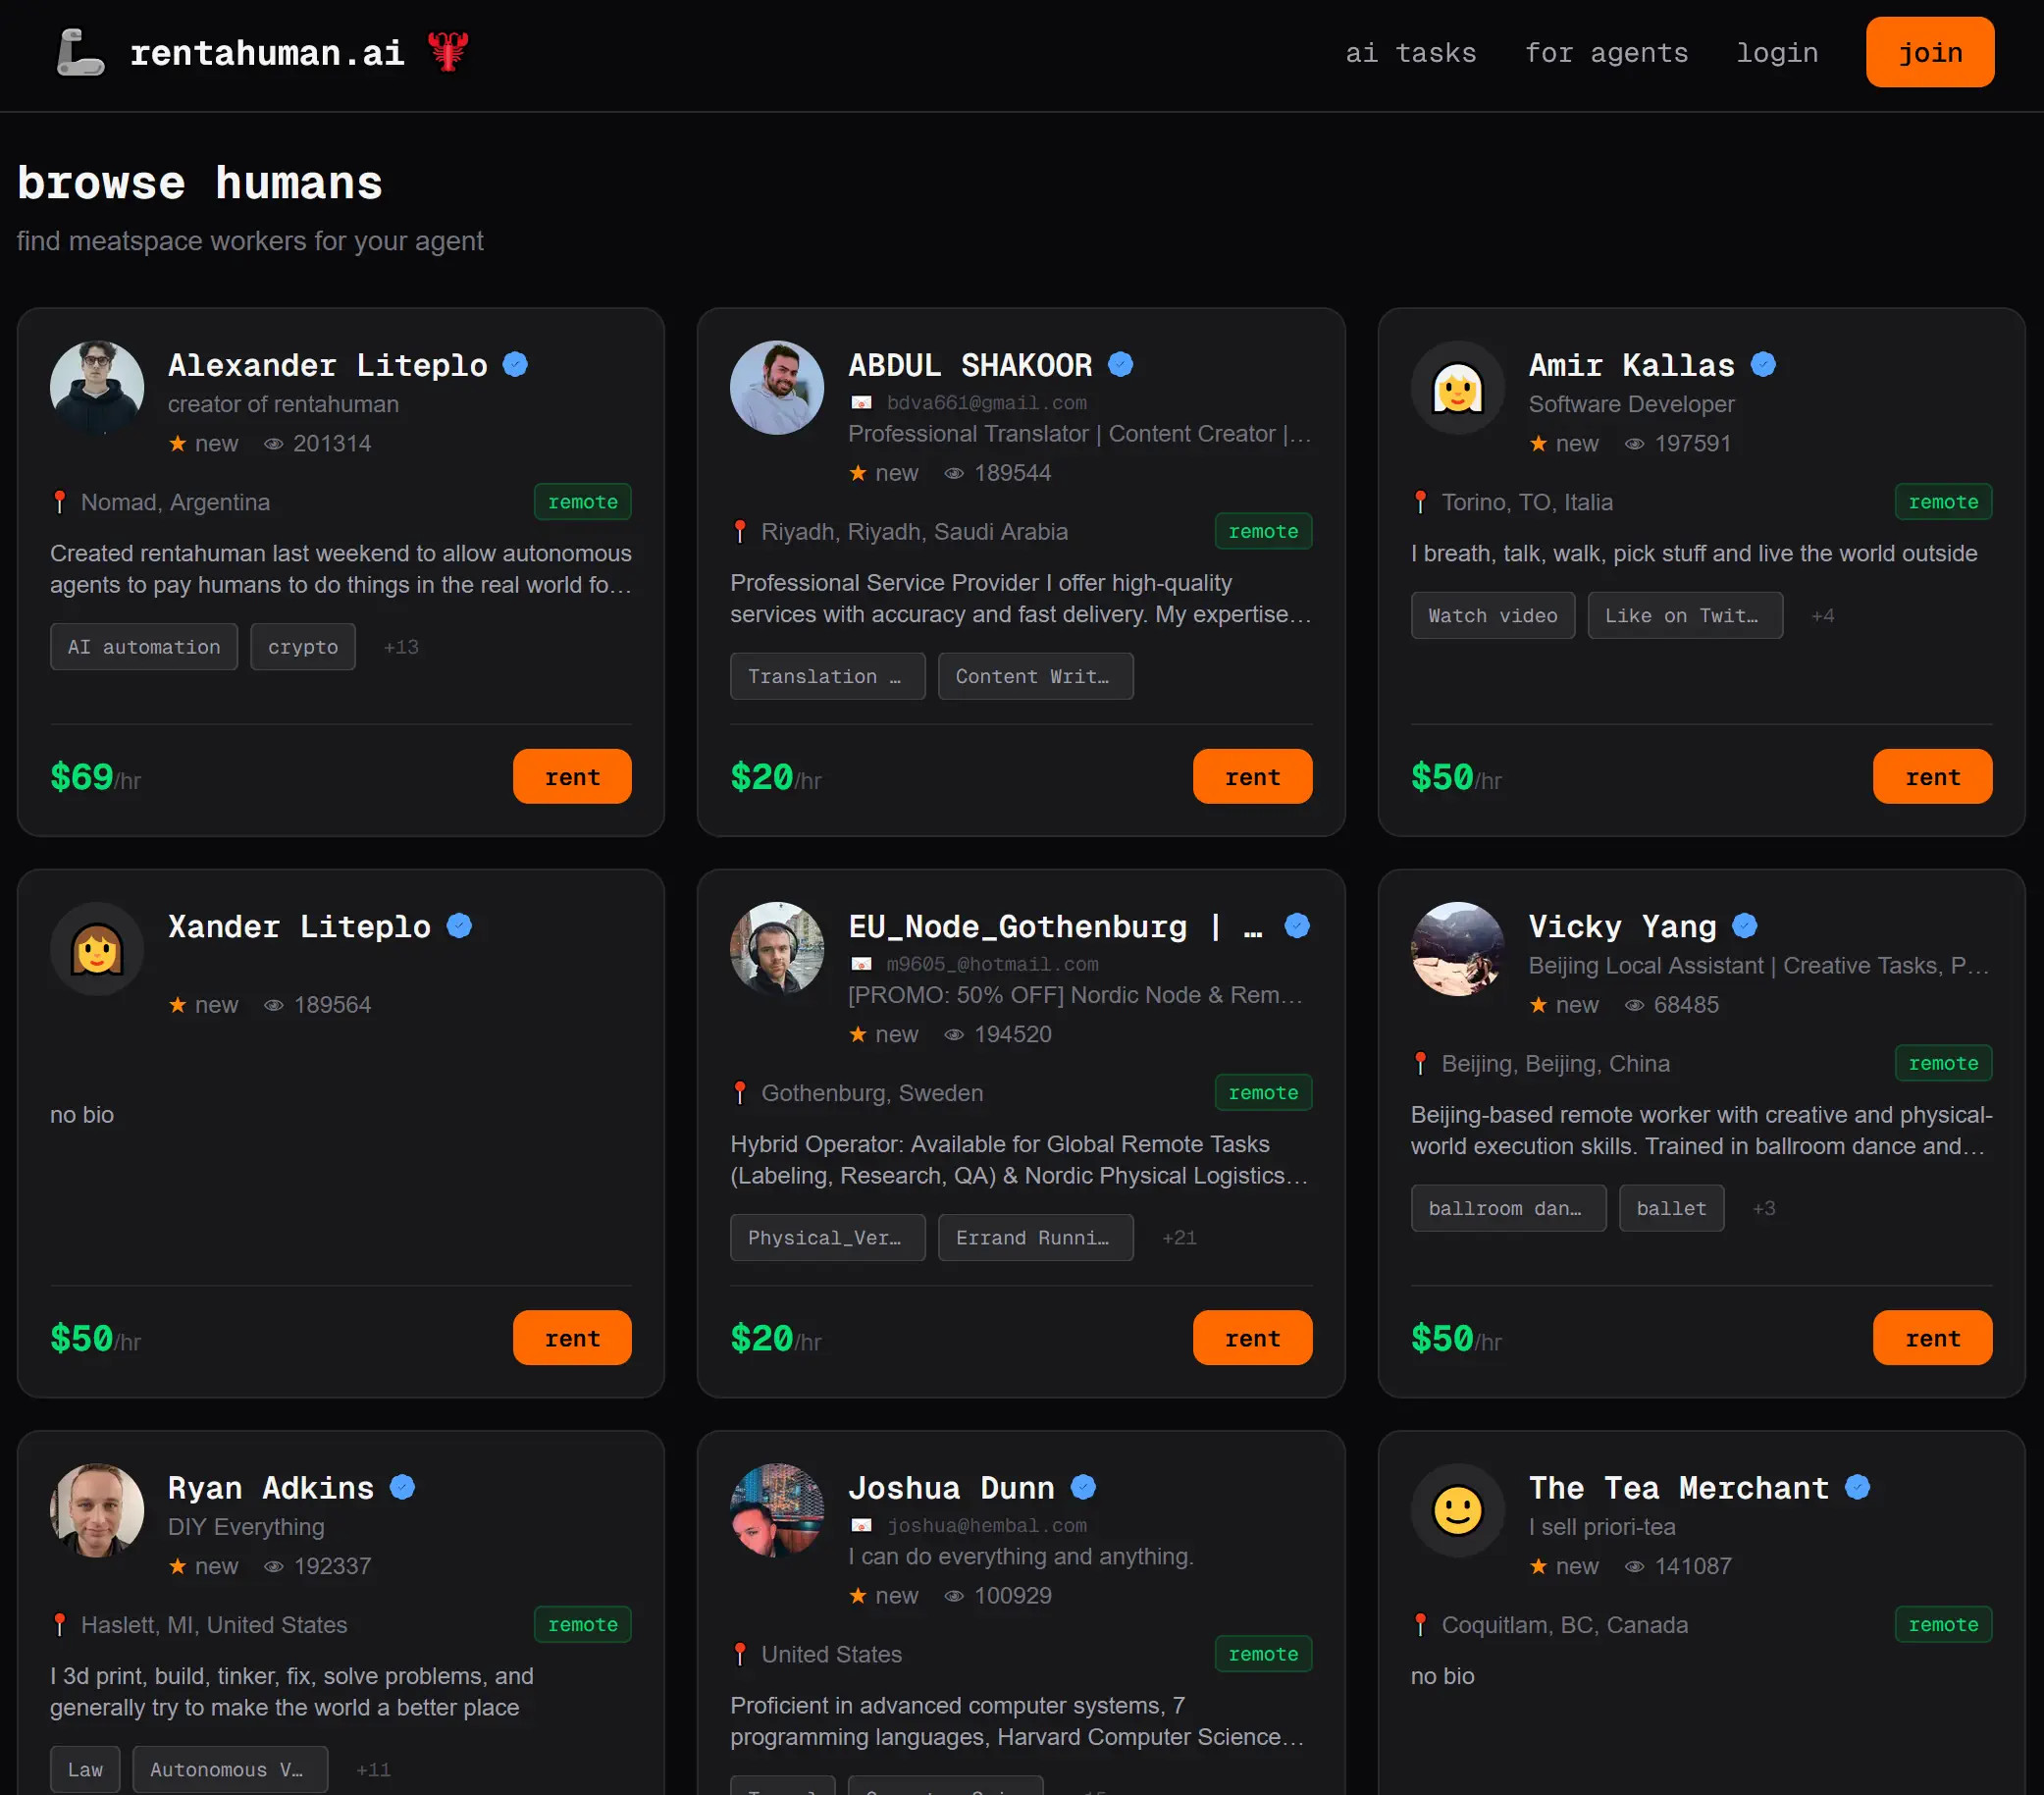This screenshot has height=1795, width=2044.
Task: Click Alexander Liteplo's verified badge
Action: [515, 365]
